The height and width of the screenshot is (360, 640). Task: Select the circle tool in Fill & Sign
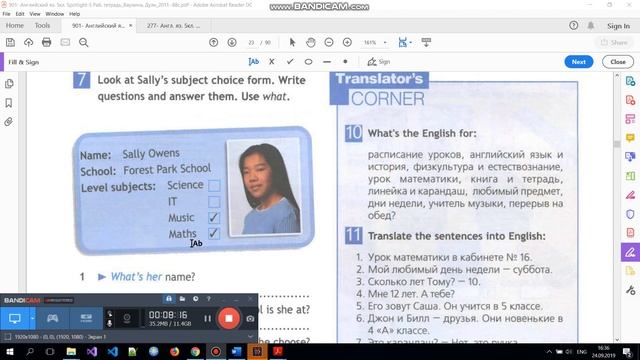pos(309,62)
